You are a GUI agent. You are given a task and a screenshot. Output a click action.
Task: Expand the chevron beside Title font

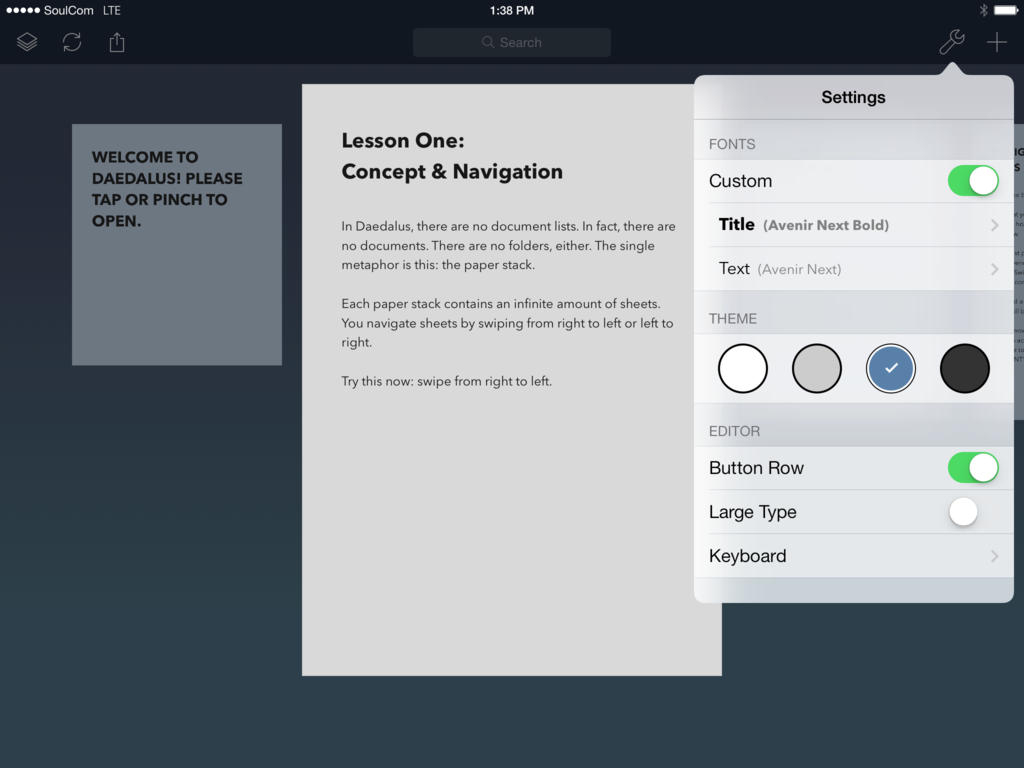[995, 225]
